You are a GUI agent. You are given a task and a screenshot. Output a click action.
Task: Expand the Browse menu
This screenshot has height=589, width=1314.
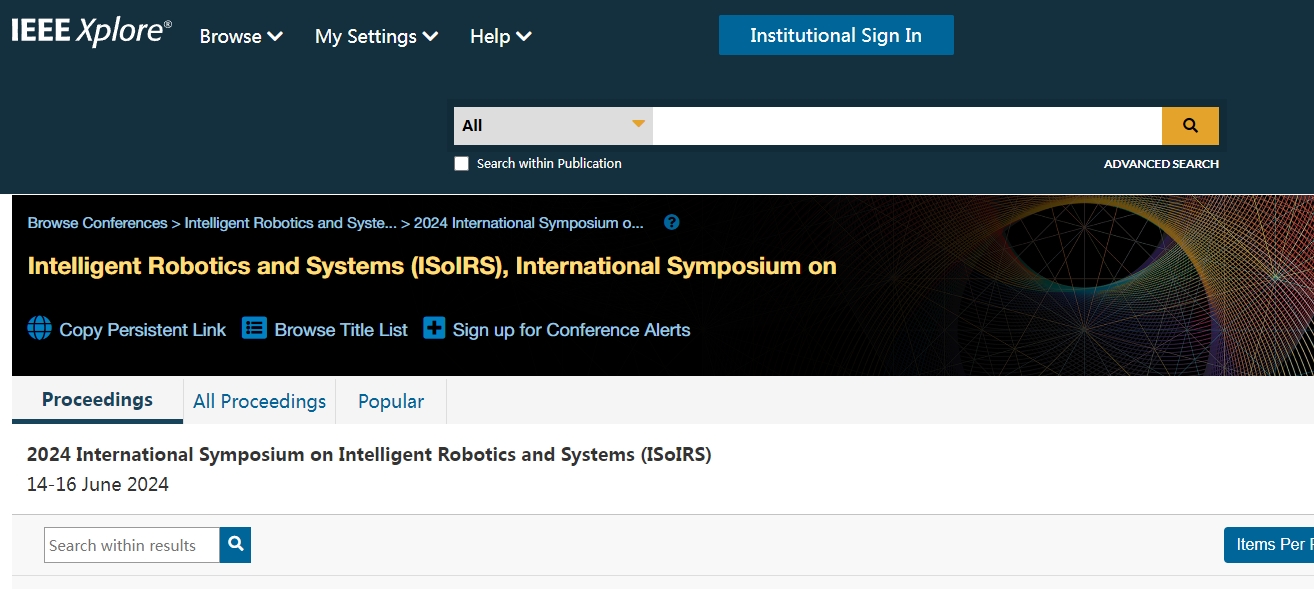click(241, 37)
